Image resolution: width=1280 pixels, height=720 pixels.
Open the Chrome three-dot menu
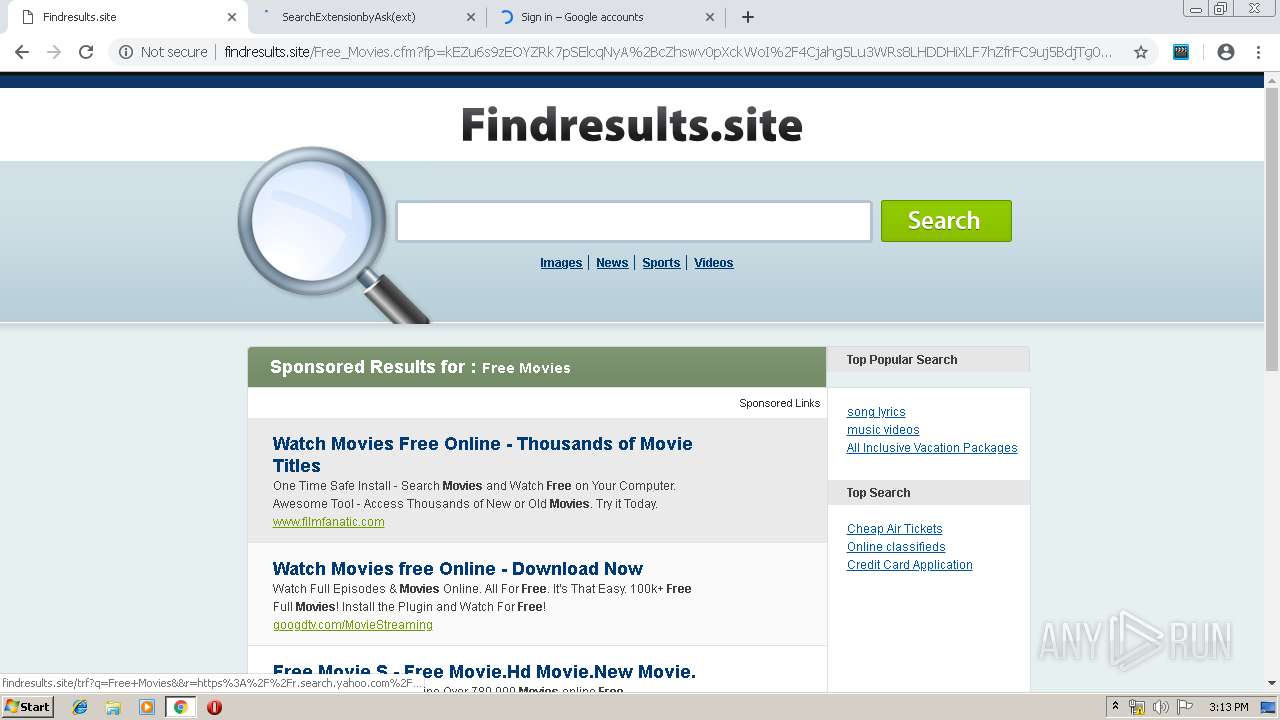1258,52
